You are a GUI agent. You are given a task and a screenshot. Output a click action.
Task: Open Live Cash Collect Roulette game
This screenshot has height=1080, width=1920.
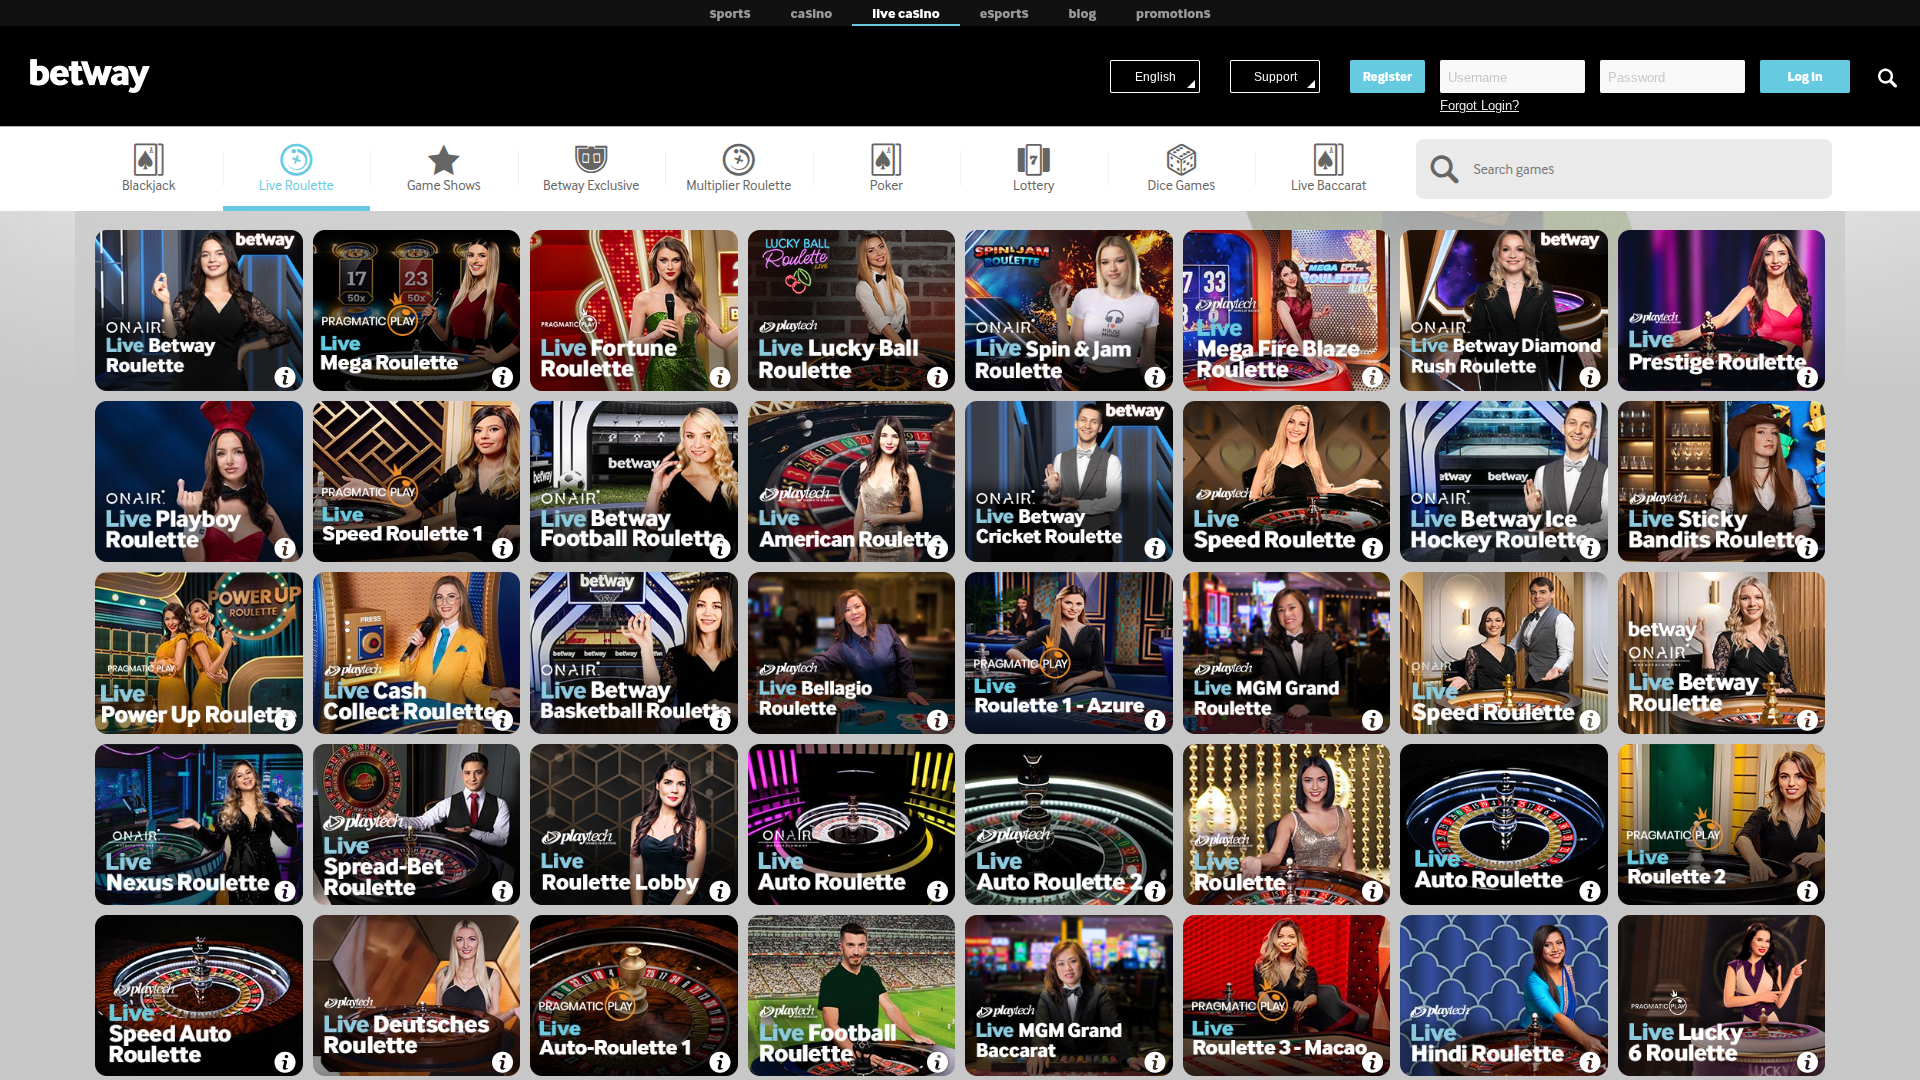(416, 653)
